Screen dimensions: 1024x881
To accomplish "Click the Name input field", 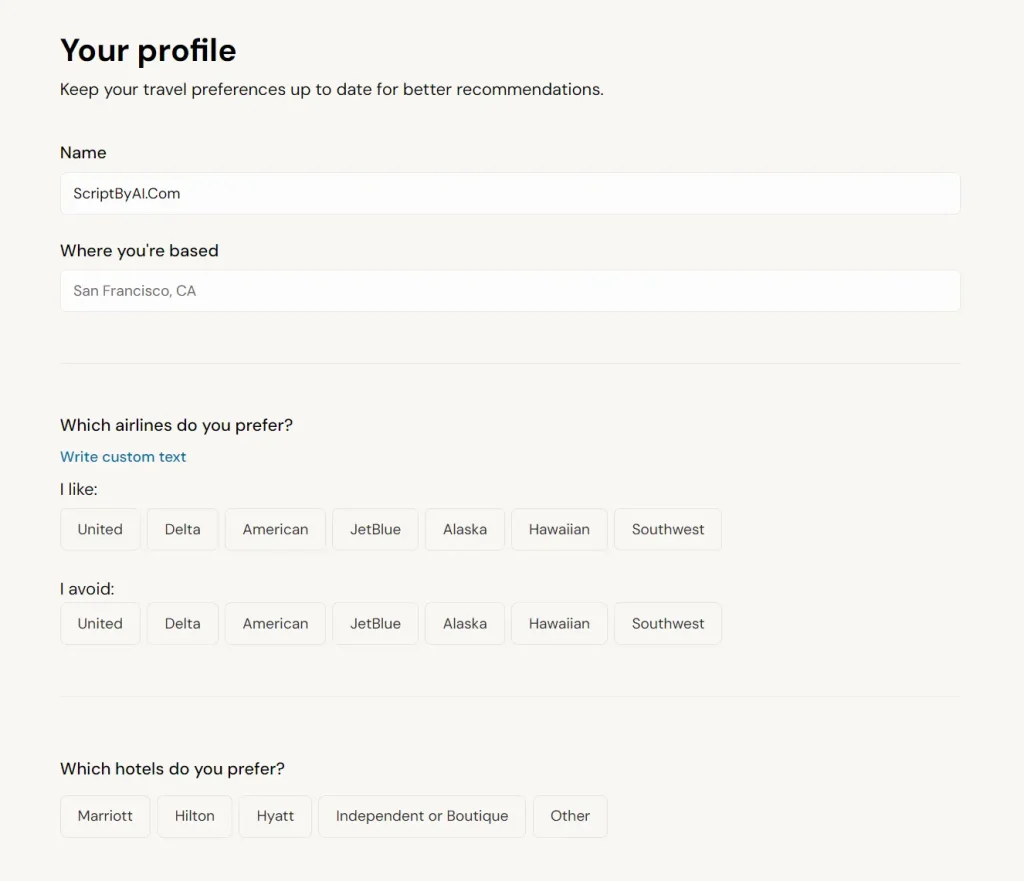I will [510, 193].
